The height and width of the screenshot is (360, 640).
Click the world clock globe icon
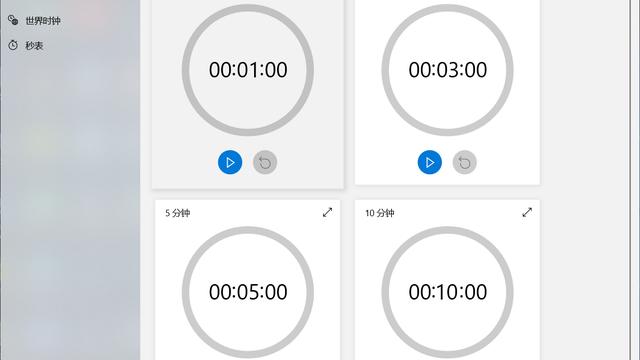point(13,20)
